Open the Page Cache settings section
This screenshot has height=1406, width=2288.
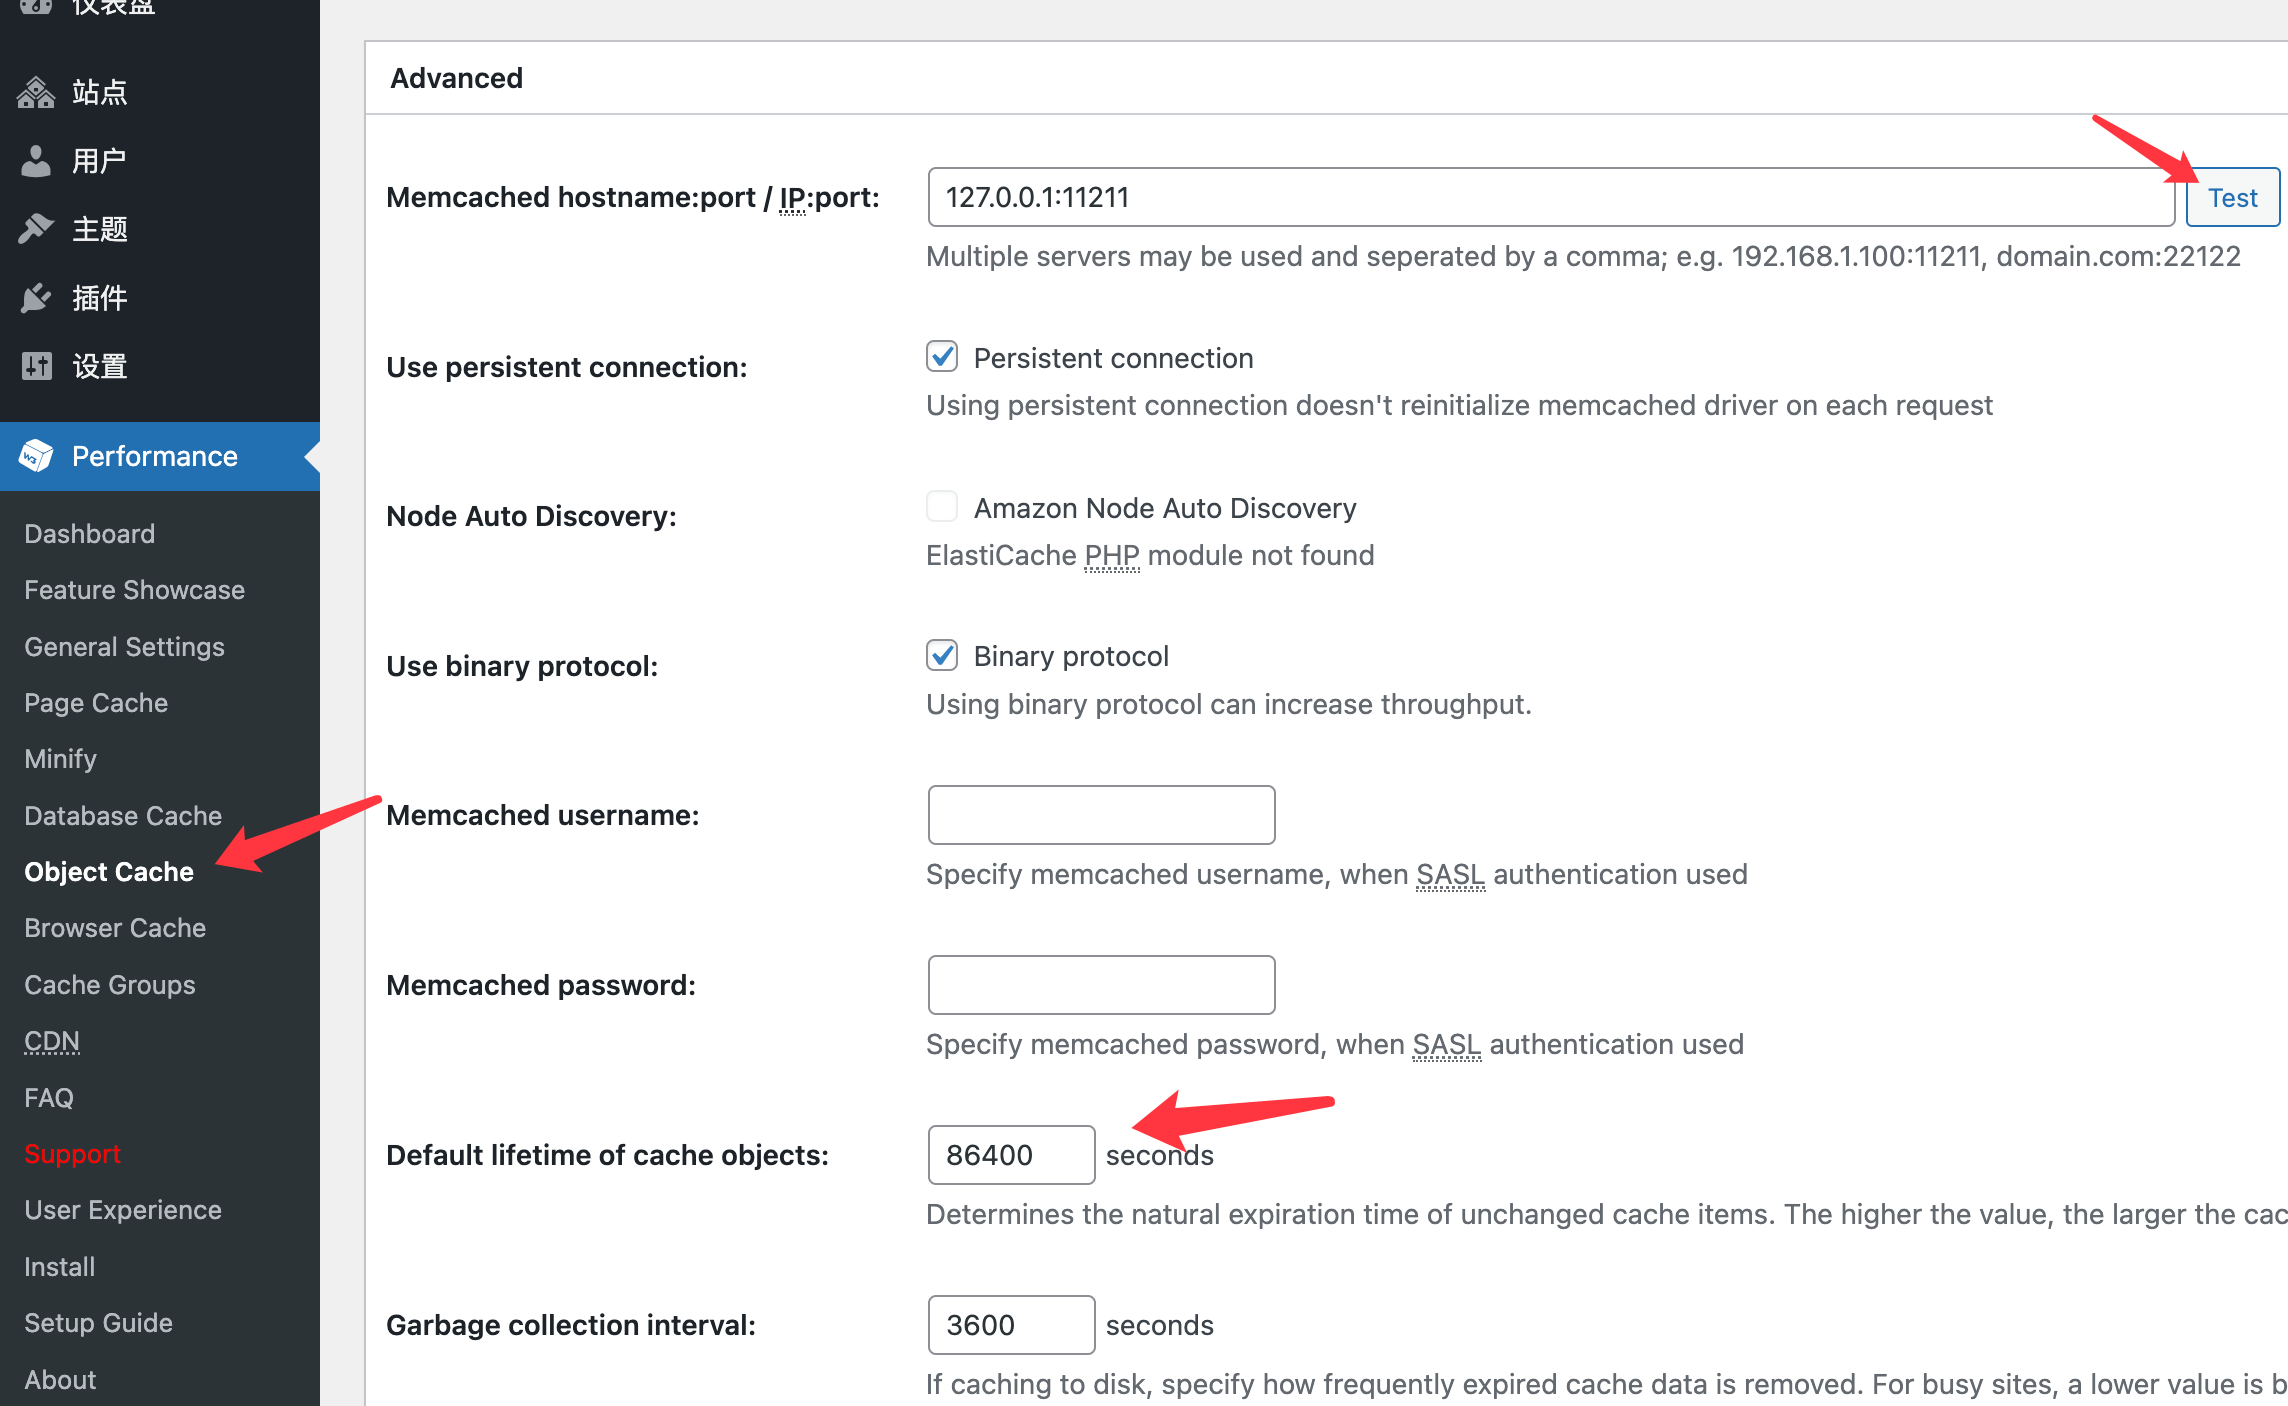click(x=93, y=701)
